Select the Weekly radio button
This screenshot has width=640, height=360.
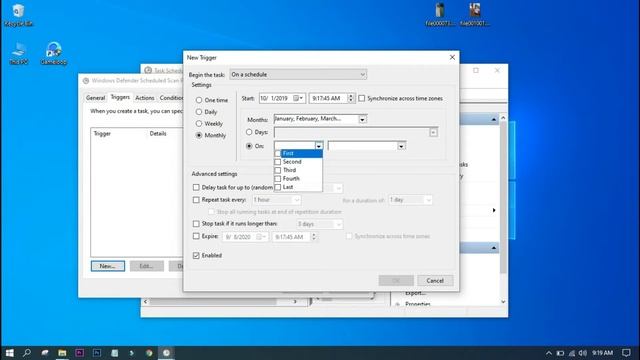(199, 123)
